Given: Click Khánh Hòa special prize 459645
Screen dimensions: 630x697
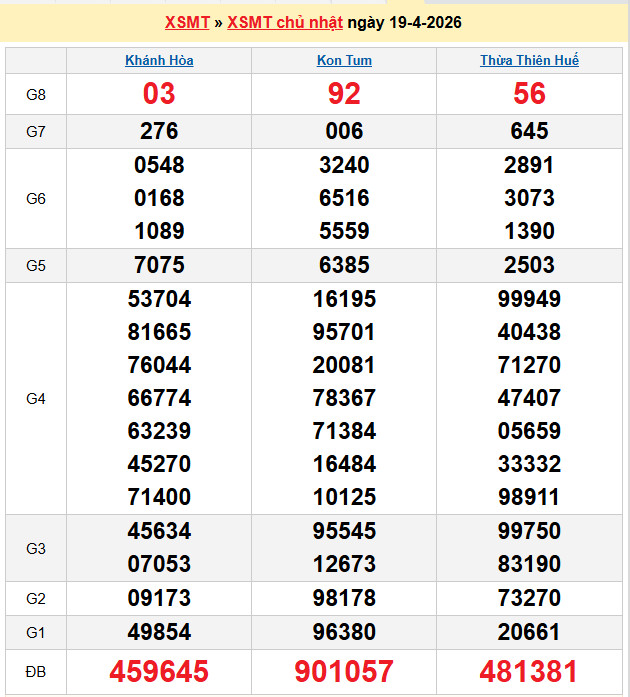Looking at the screenshot, I should [x=159, y=671].
